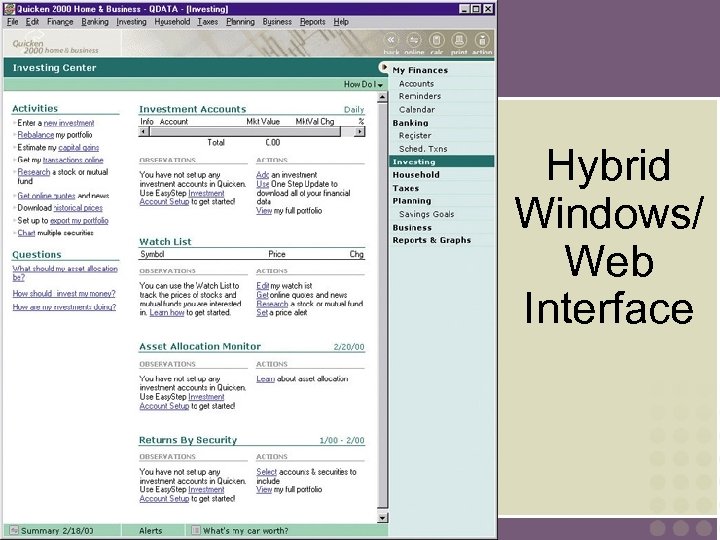Click the Symbol column header in Watch List
The height and width of the screenshot is (540, 720).
[152, 254]
